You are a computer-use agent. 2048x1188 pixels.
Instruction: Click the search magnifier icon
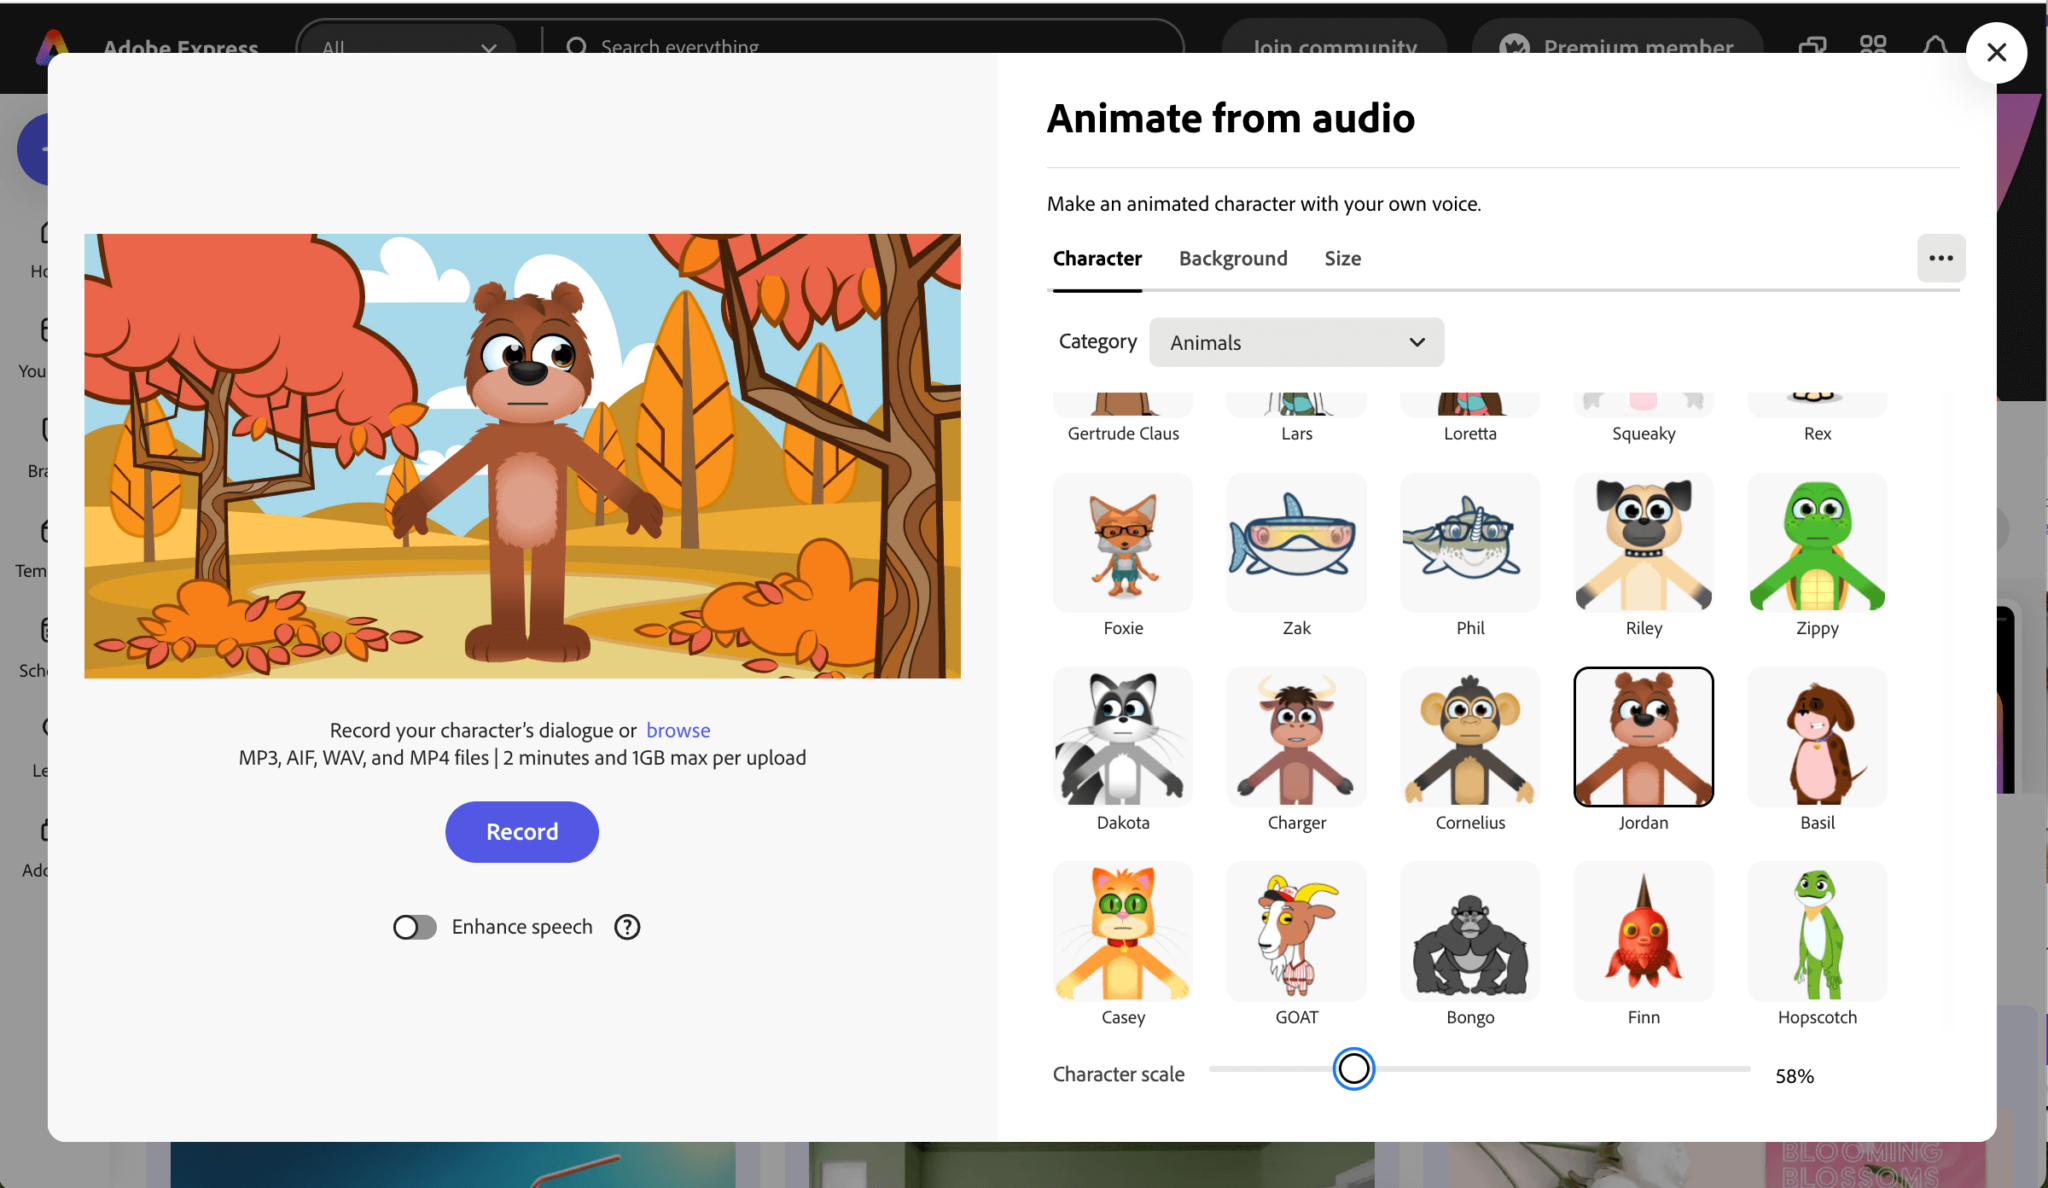click(x=577, y=47)
